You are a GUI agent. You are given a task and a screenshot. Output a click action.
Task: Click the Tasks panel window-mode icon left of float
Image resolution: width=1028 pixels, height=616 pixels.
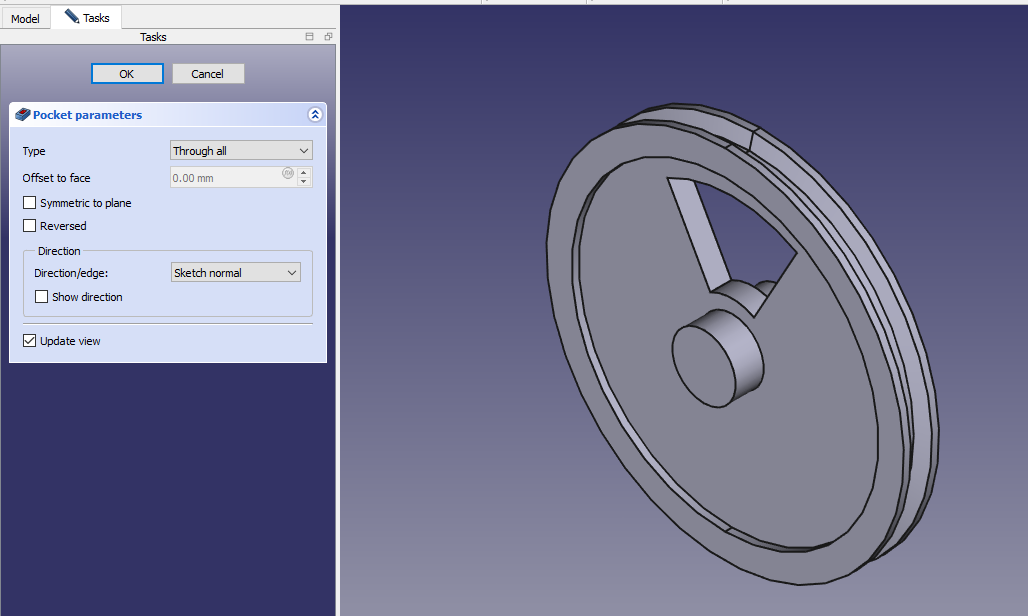[x=310, y=37]
